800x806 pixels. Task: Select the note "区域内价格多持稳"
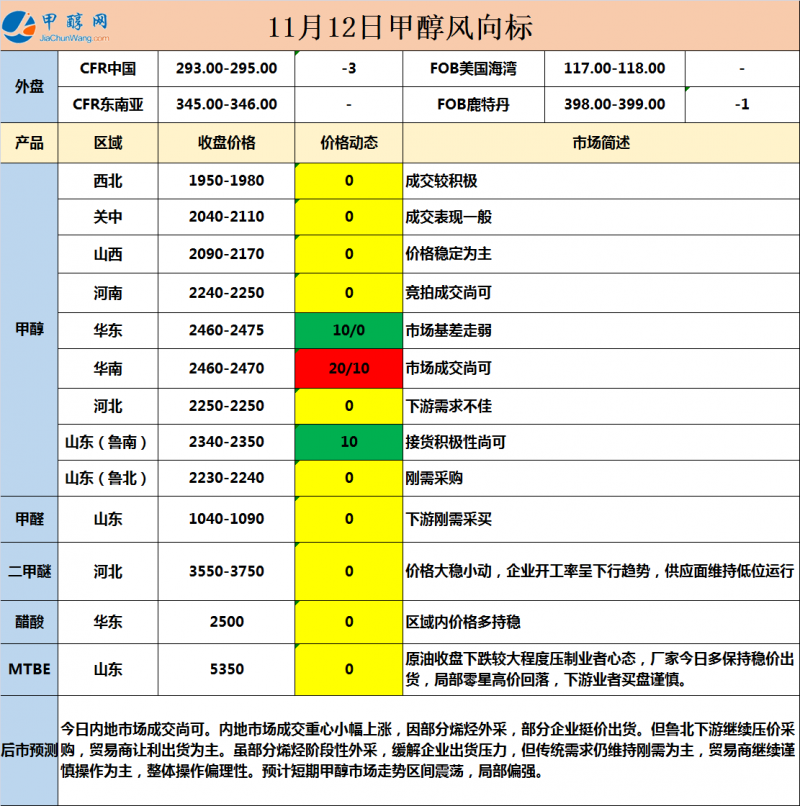tap(463, 622)
